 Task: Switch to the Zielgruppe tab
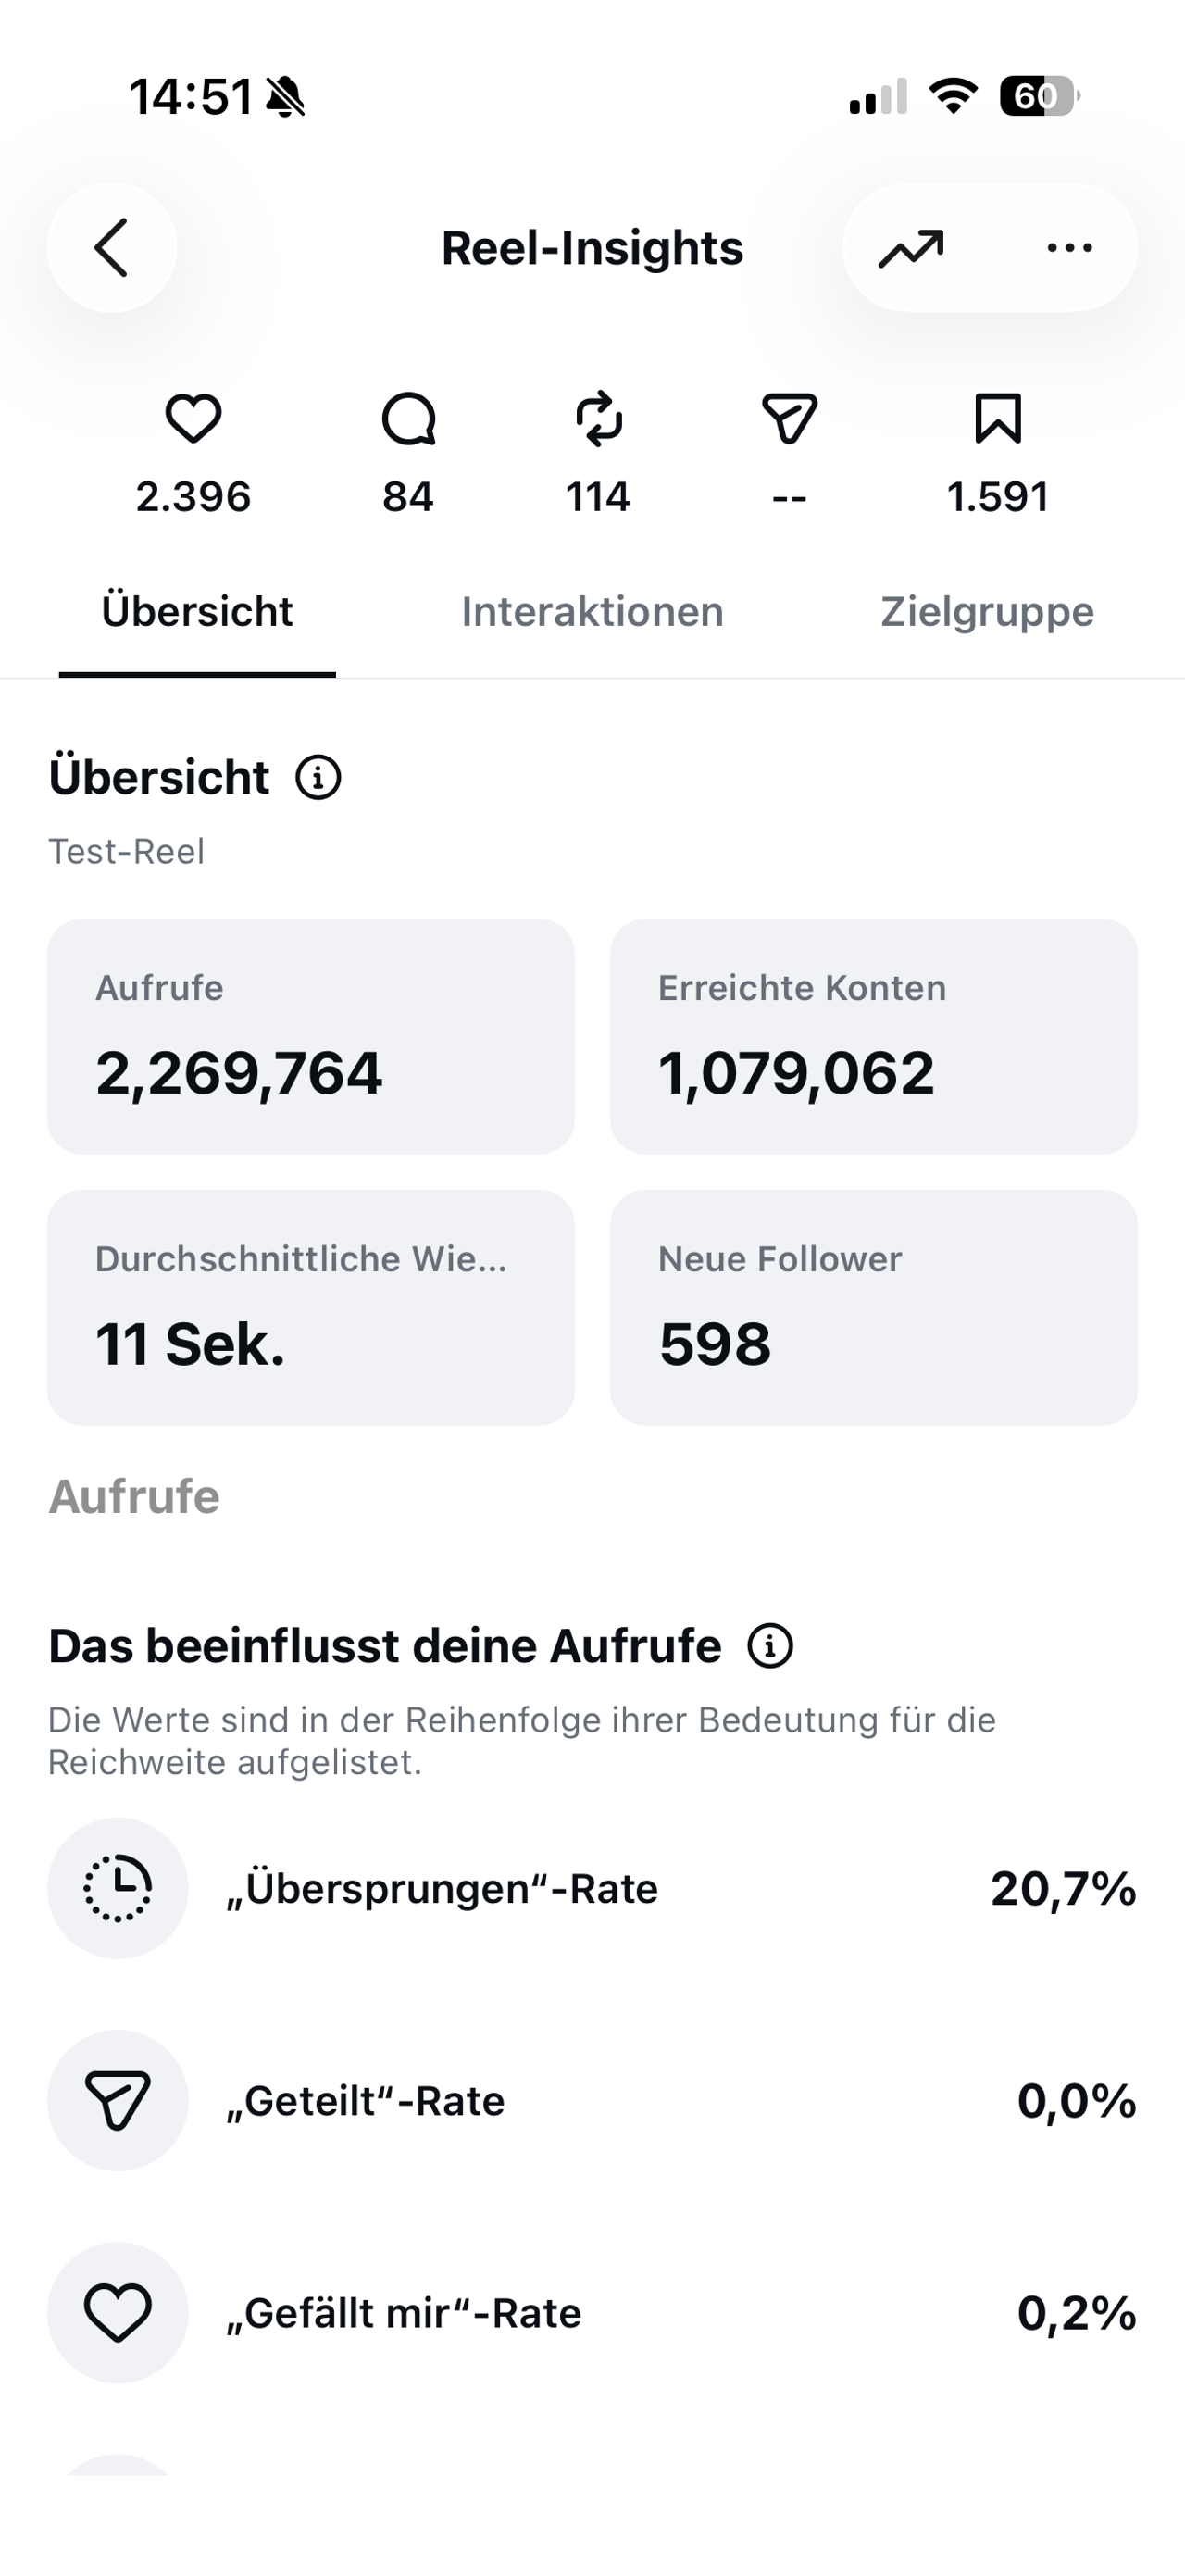click(x=987, y=612)
